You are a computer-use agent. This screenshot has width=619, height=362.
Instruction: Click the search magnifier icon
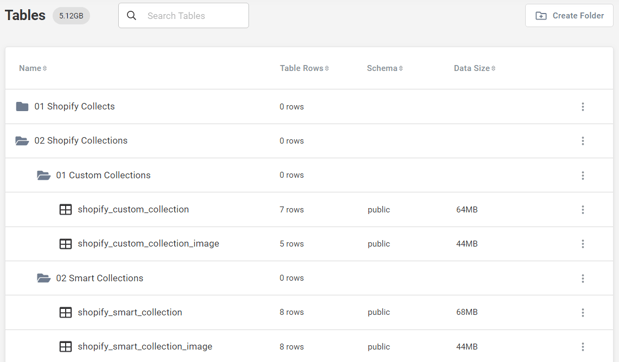(x=131, y=15)
